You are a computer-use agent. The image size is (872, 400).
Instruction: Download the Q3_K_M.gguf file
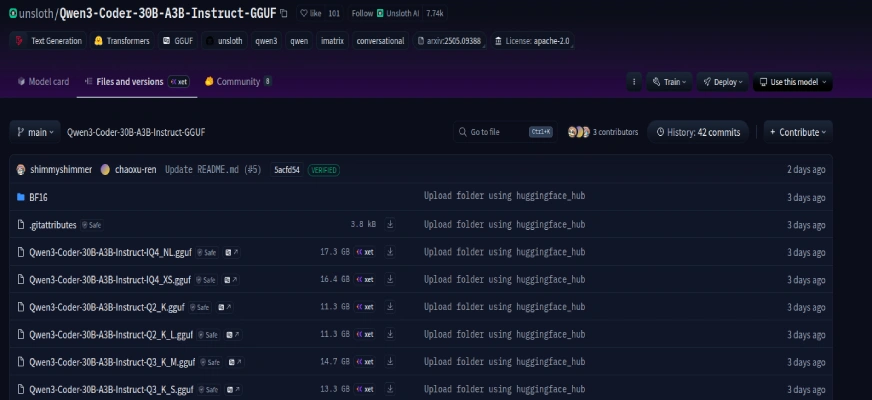[x=390, y=361]
